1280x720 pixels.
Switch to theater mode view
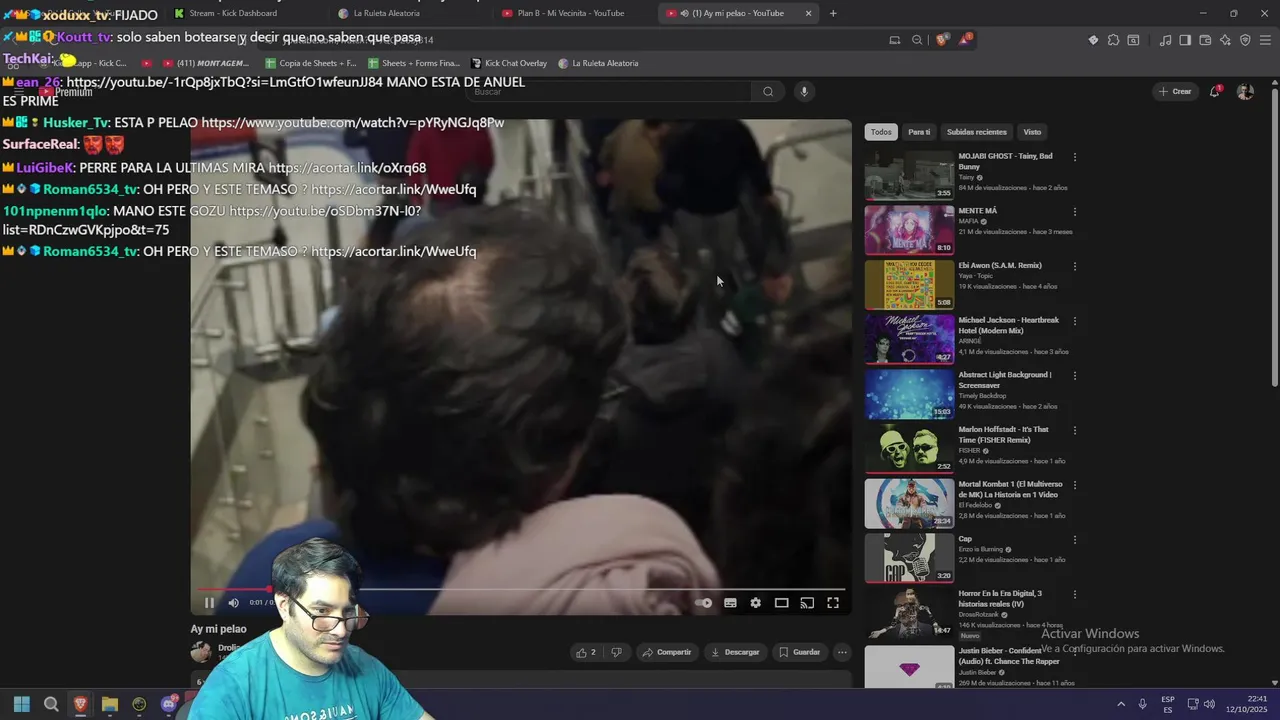click(x=781, y=603)
